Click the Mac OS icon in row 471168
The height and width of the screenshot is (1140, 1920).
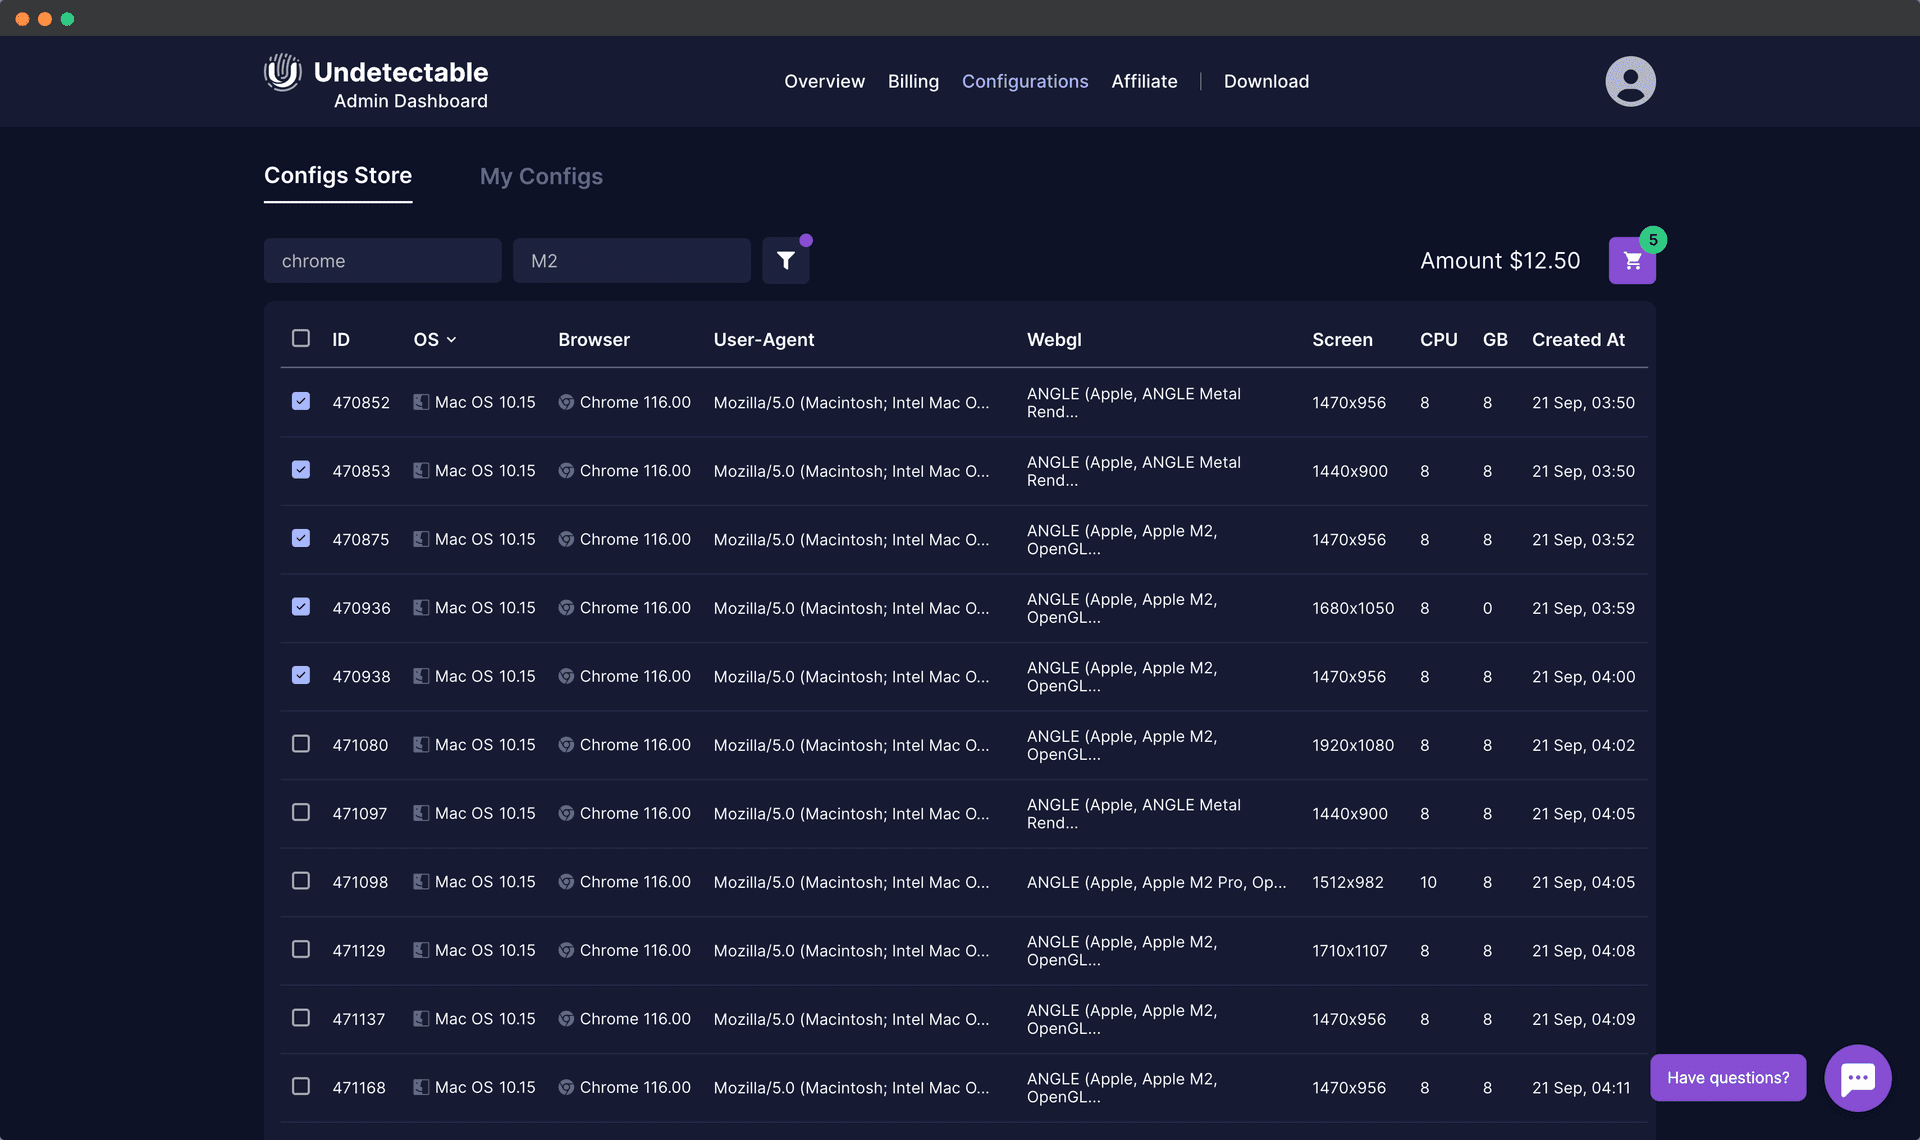(x=421, y=1087)
